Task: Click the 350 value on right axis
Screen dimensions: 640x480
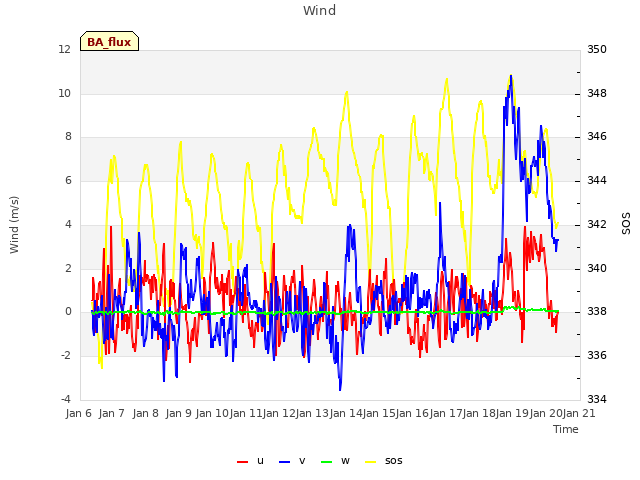Action: click(597, 49)
